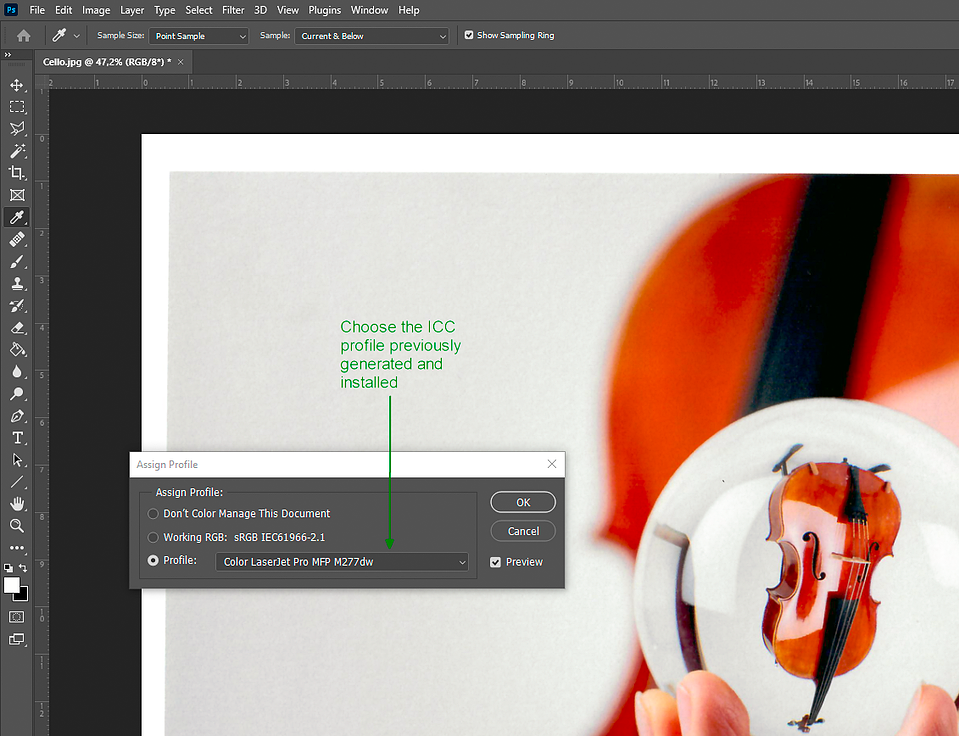Select the Polygonal Lasso tool
Screen dimensions: 959x736
[x=17, y=128]
